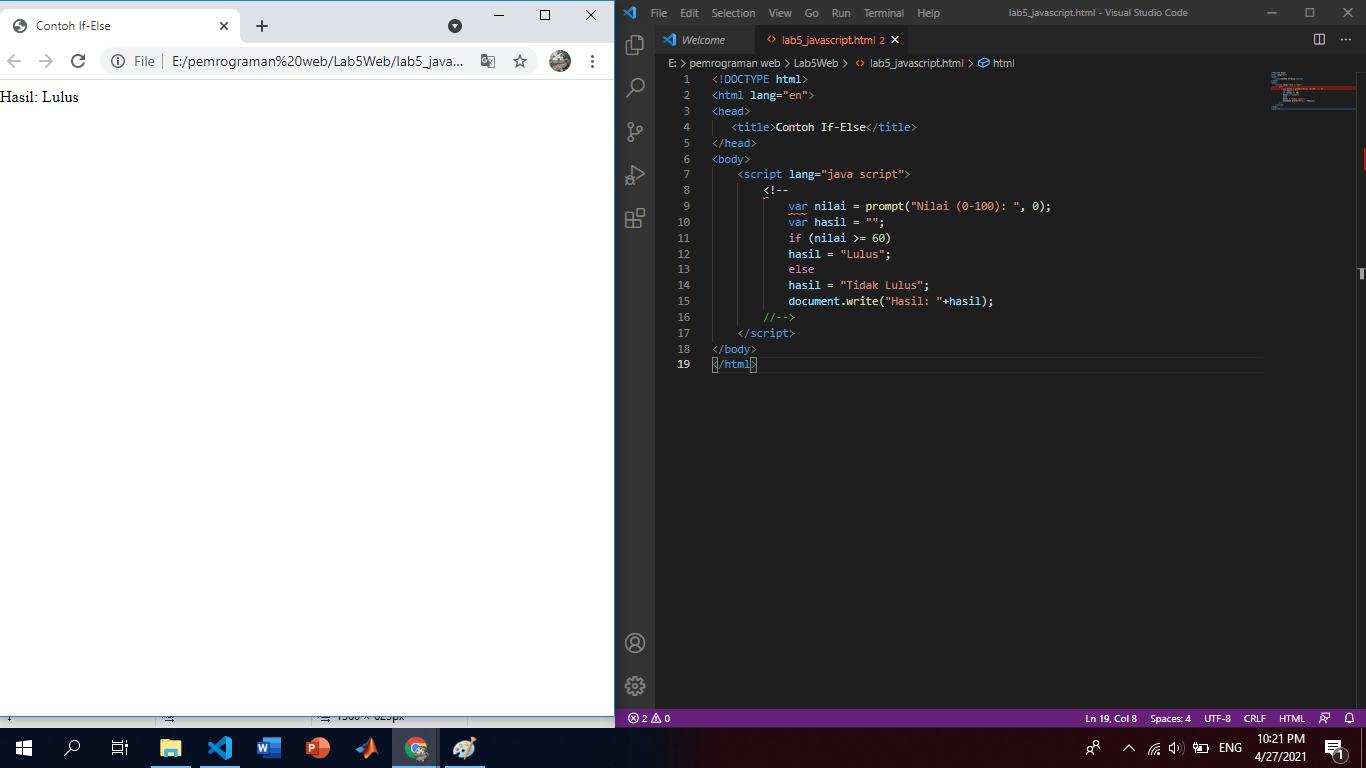Screen dimensions: 1366x768
Task: Click the Accounts icon in the activity bar
Action: pos(635,643)
